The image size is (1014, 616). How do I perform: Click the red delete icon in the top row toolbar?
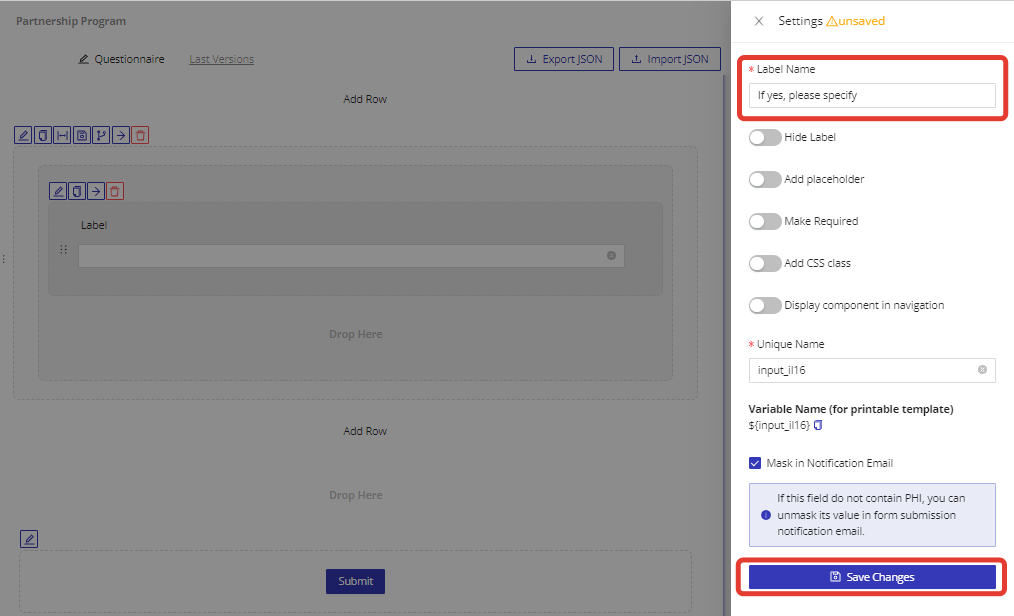coord(140,135)
